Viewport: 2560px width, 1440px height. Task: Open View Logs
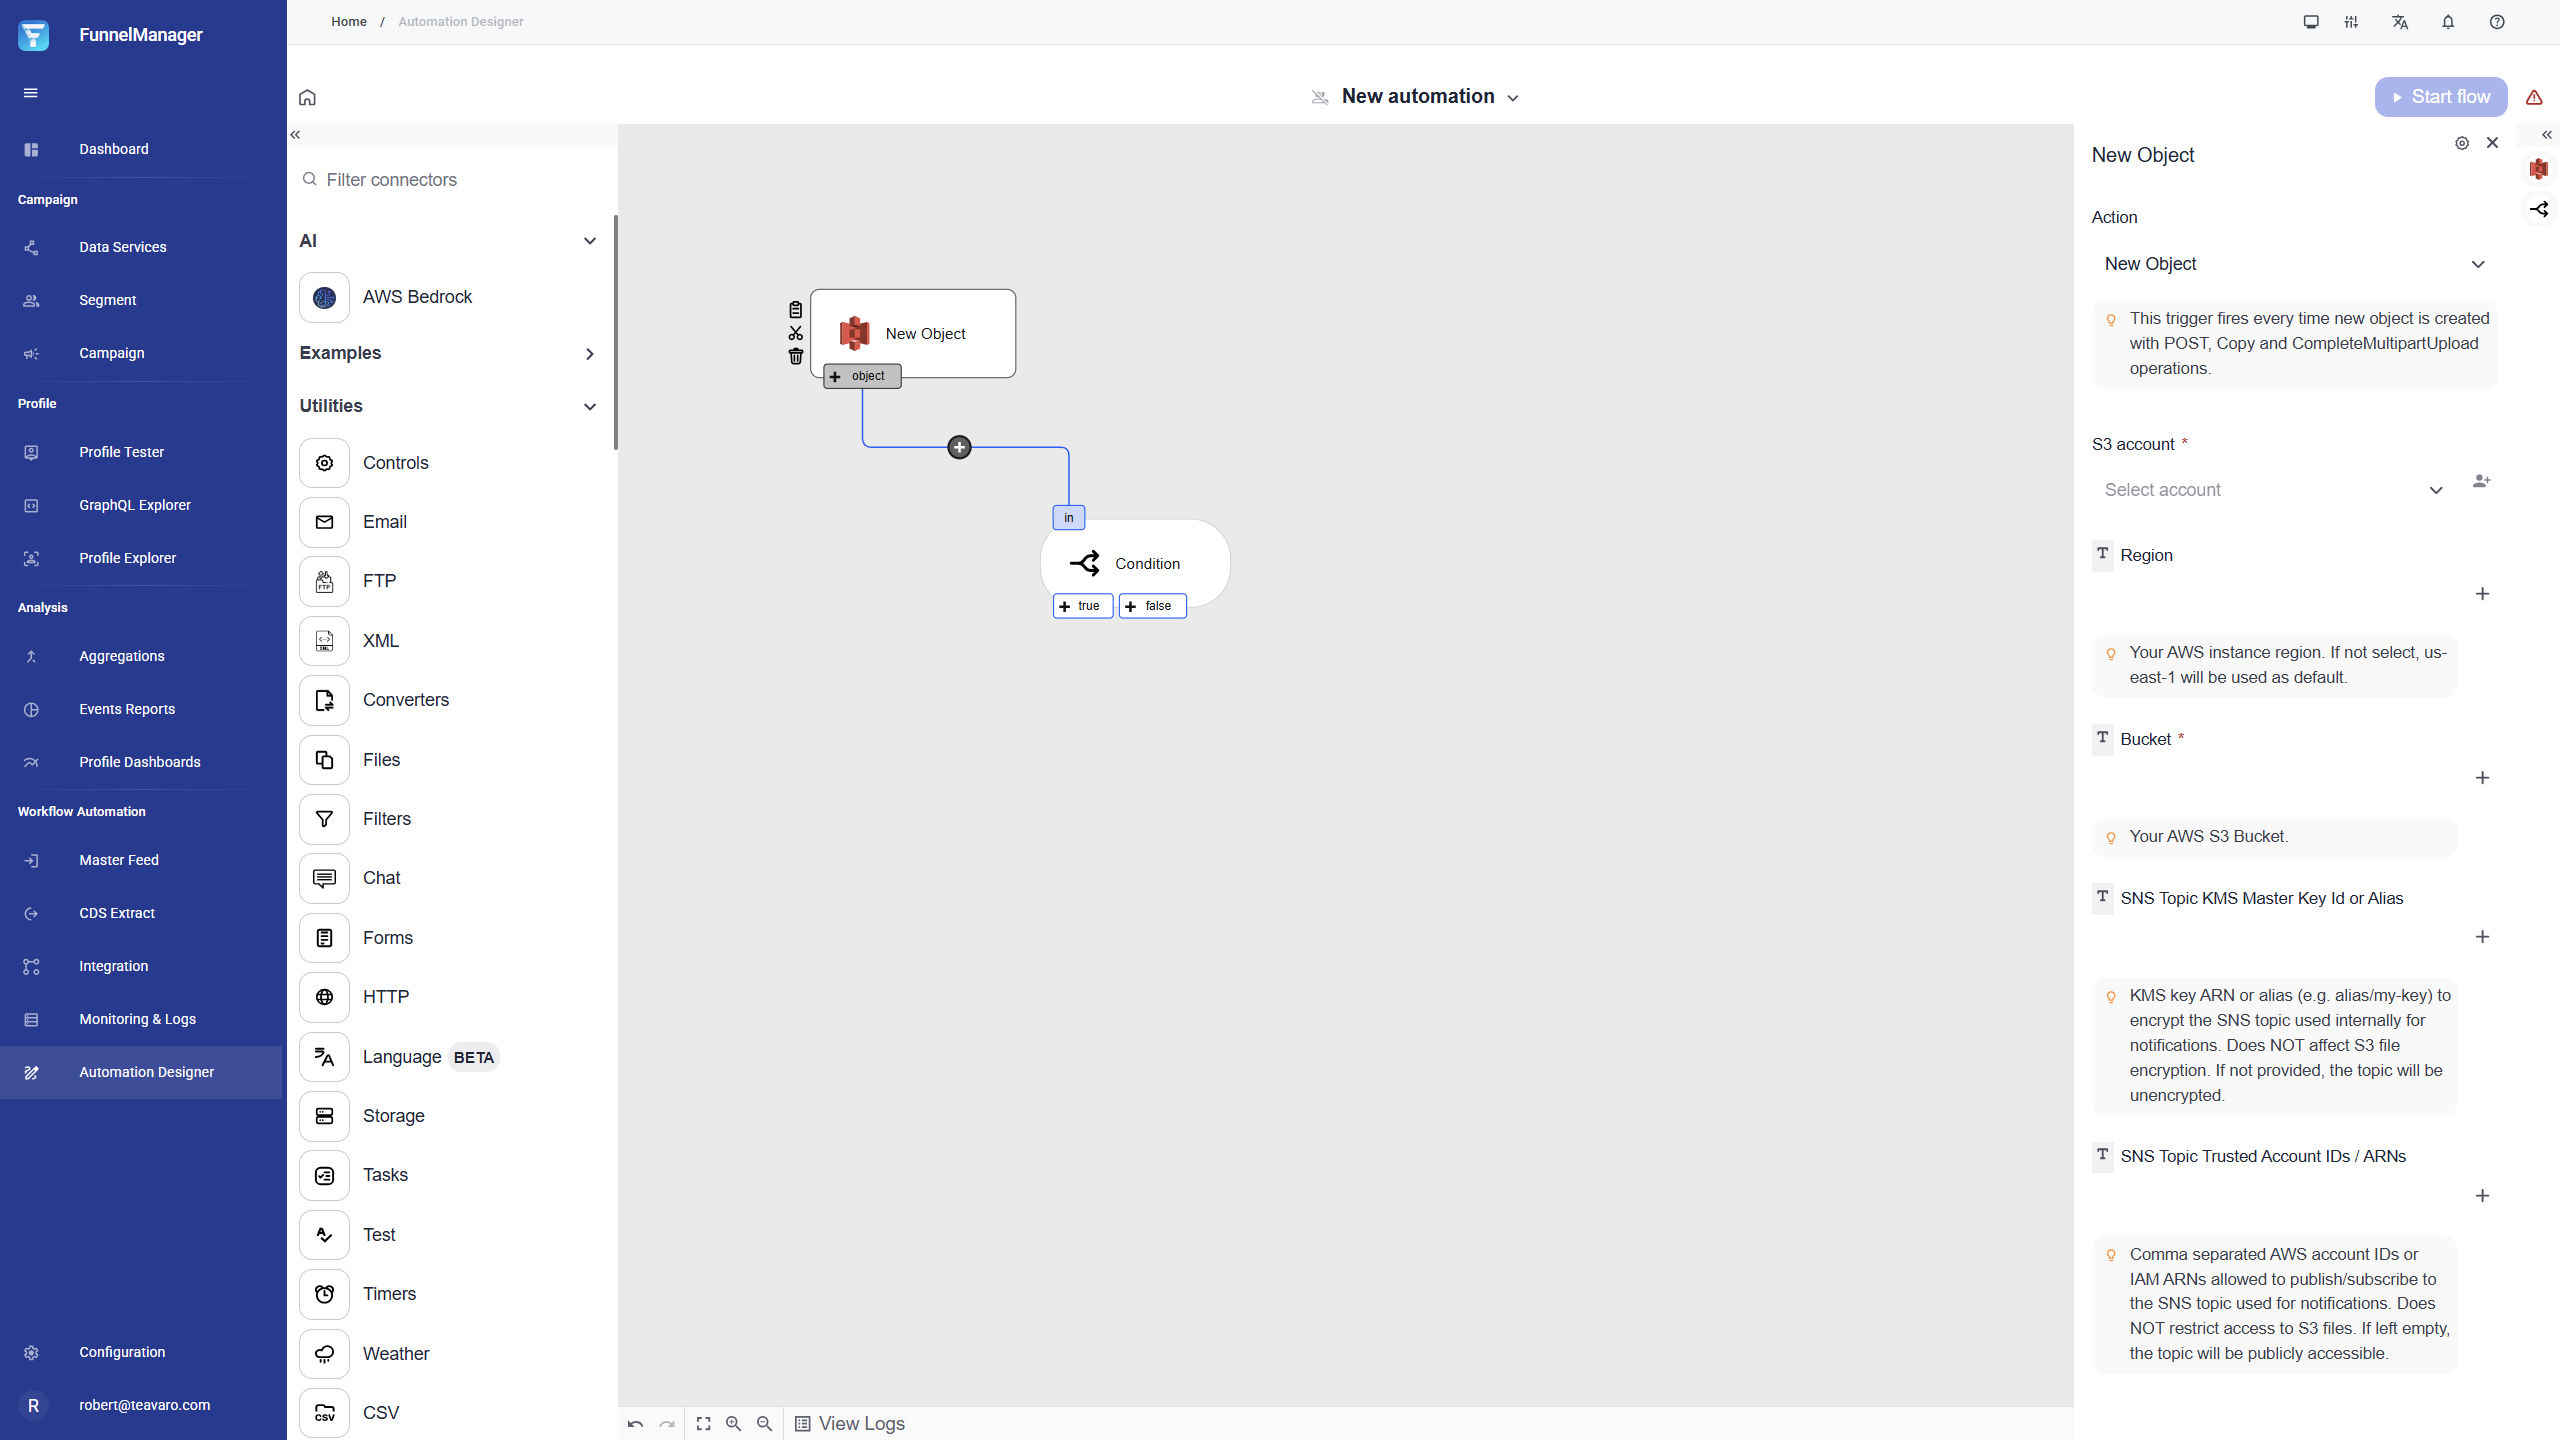(850, 1424)
